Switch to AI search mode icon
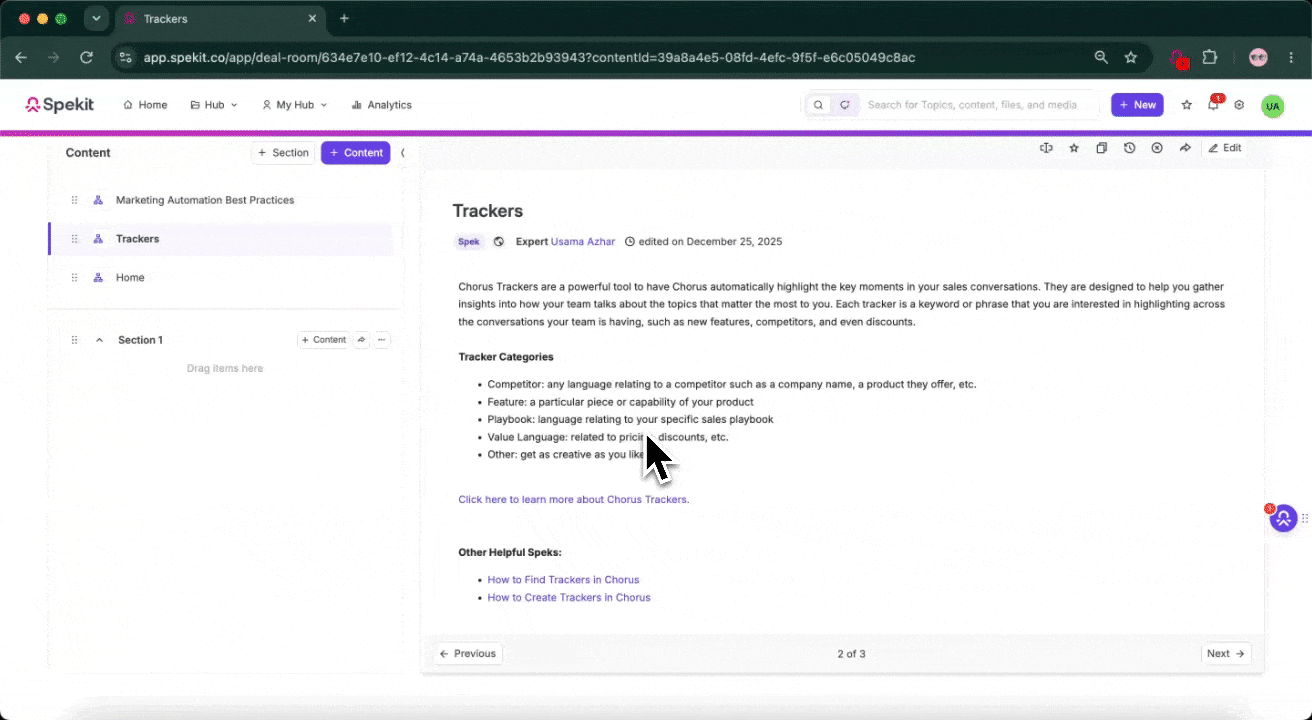The image size is (1312, 720). click(x=845, y=105)
